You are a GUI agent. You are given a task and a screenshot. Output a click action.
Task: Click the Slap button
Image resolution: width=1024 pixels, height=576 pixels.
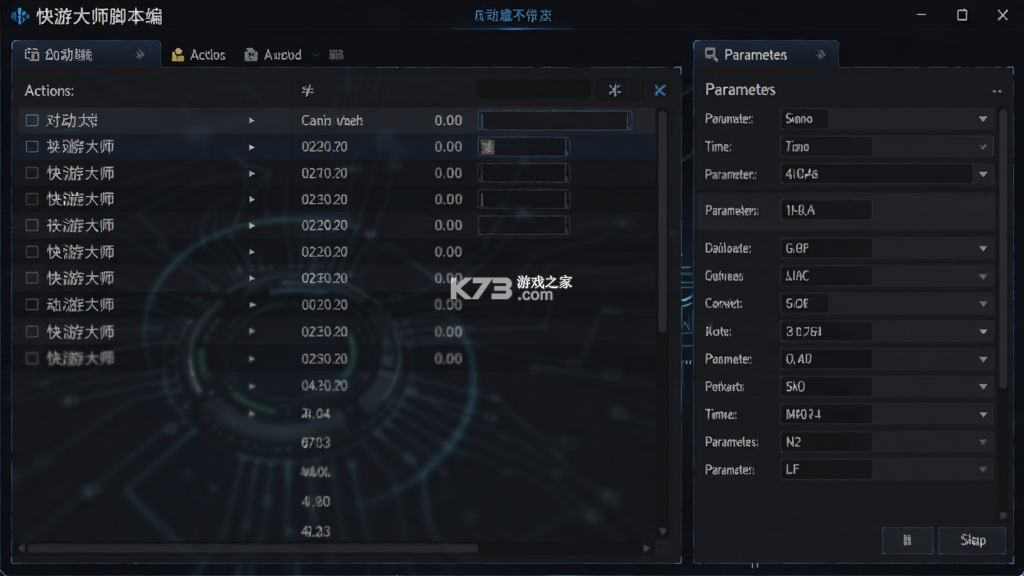(x=972, y=540)
